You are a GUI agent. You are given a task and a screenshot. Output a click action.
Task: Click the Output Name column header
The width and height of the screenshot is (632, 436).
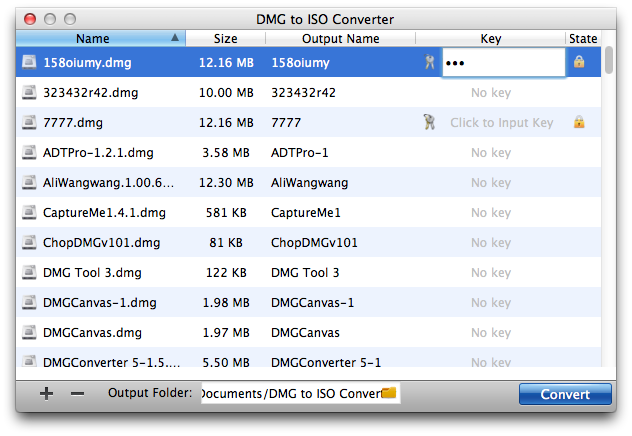[x=340, y=39]
